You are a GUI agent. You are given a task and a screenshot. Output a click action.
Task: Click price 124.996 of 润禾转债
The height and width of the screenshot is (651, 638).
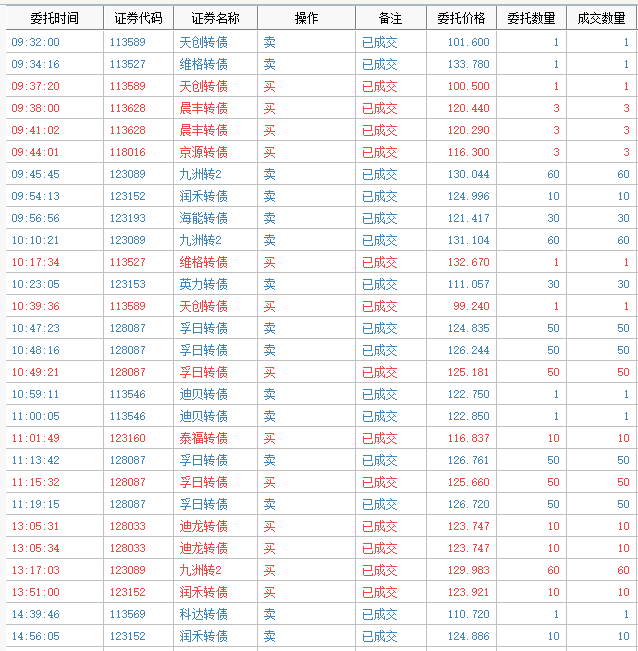(468, 196)
